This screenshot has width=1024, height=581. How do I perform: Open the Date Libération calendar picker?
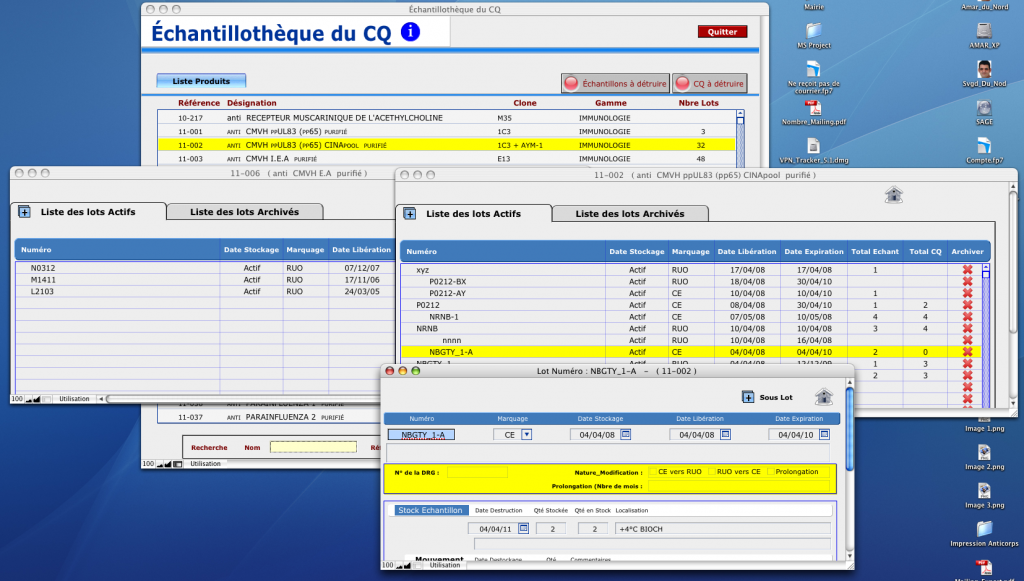[x=725, y=434]
